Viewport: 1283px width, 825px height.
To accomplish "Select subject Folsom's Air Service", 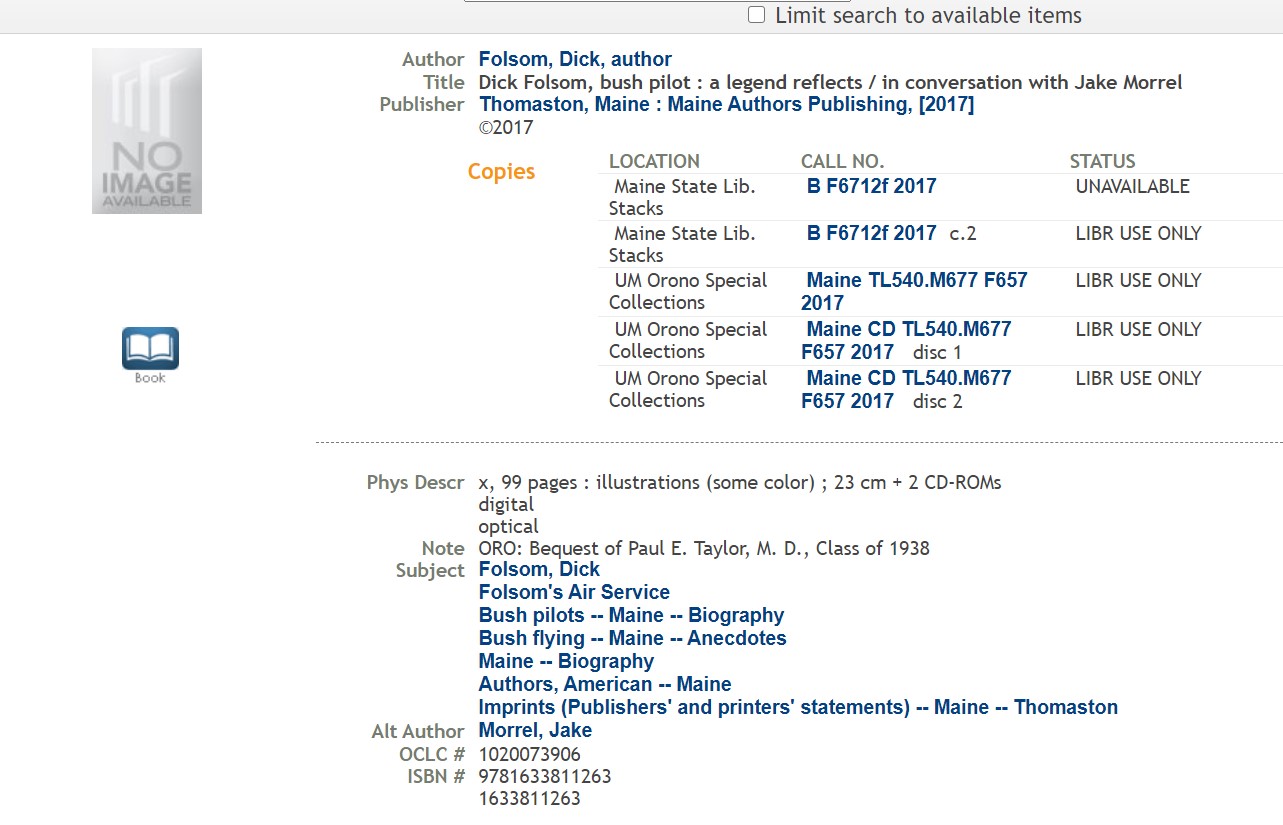I will tap(574, 592).
